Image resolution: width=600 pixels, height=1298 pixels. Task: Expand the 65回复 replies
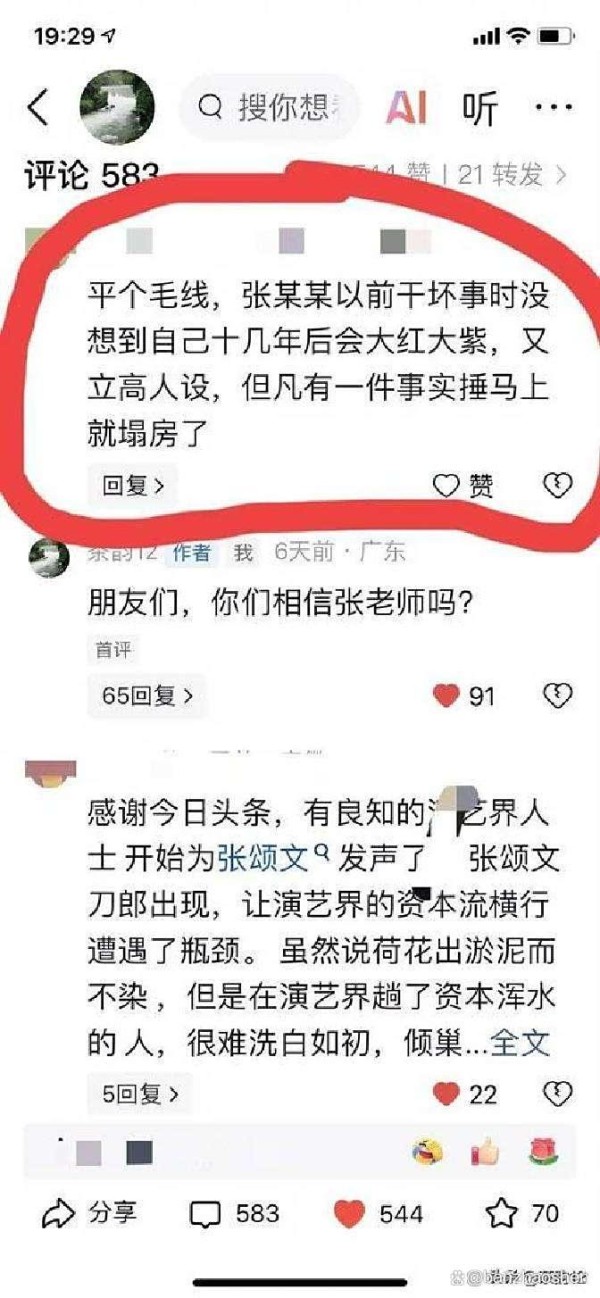click(147, 696)
